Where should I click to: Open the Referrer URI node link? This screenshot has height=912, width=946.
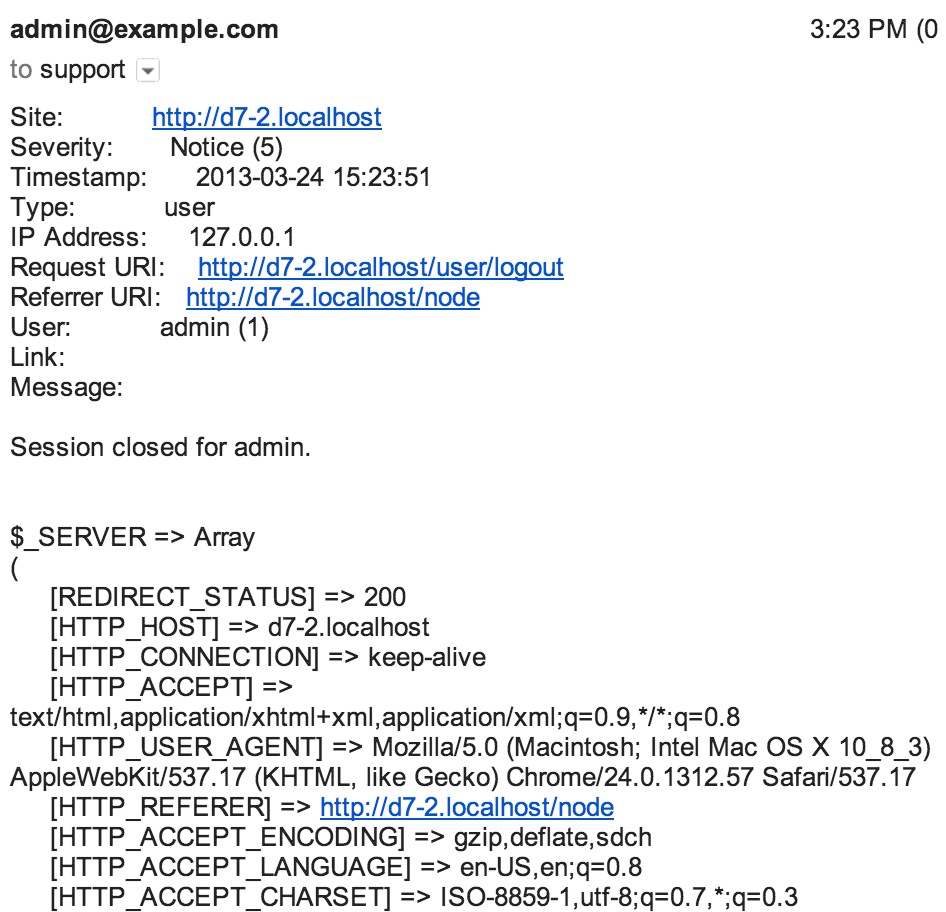tap(333, 297)
